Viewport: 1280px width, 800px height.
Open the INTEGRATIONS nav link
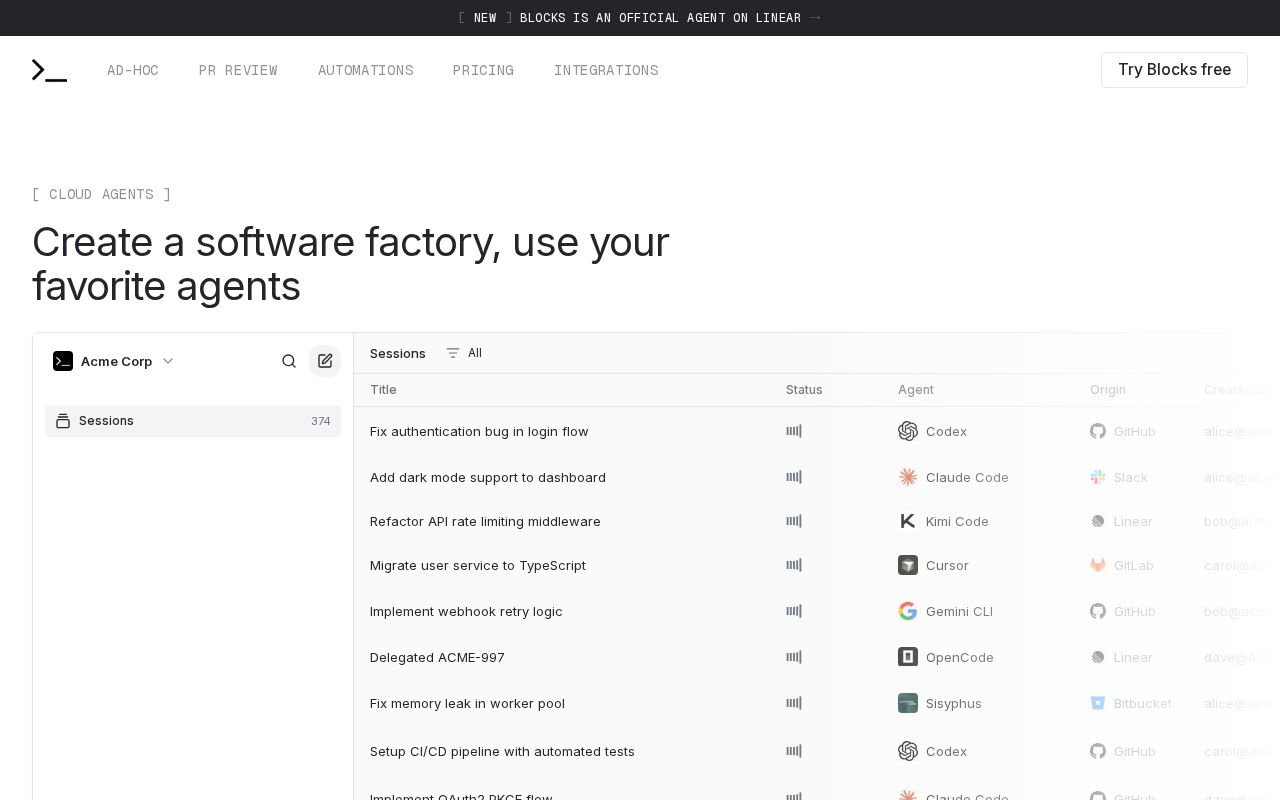(x=606, y=70)
